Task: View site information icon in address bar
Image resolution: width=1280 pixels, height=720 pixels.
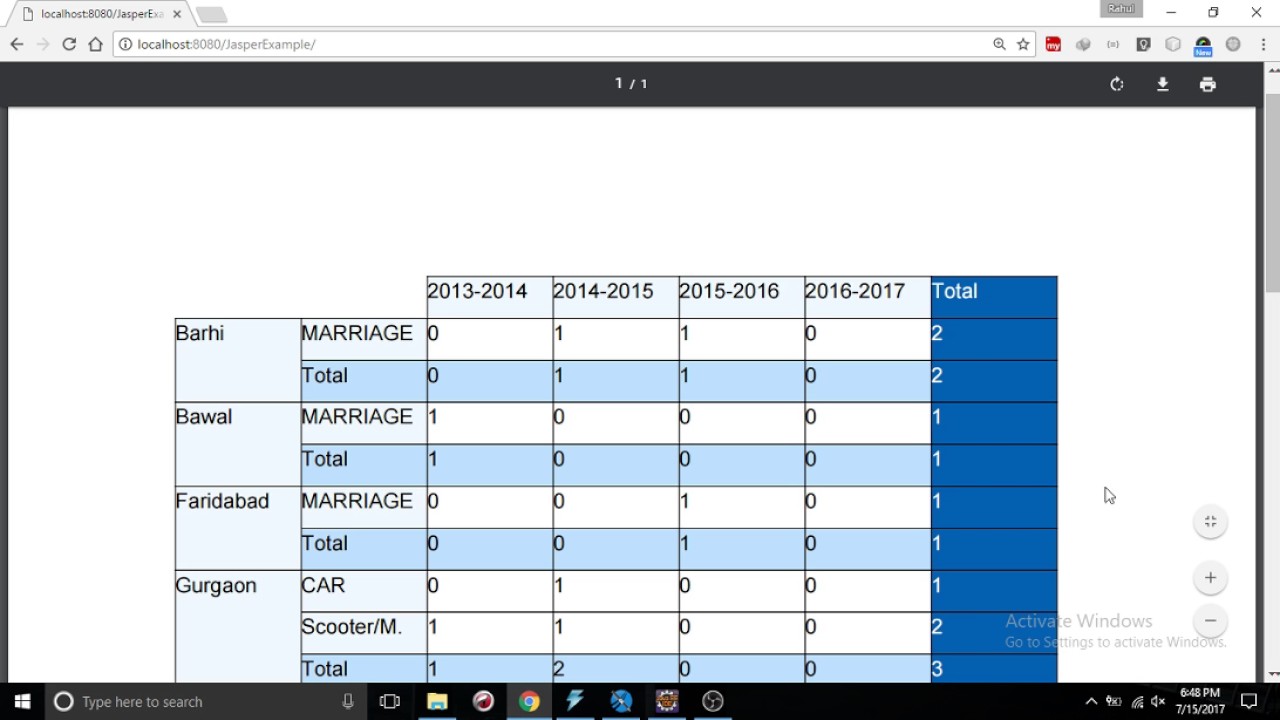Action: click(x=125, y=44)
